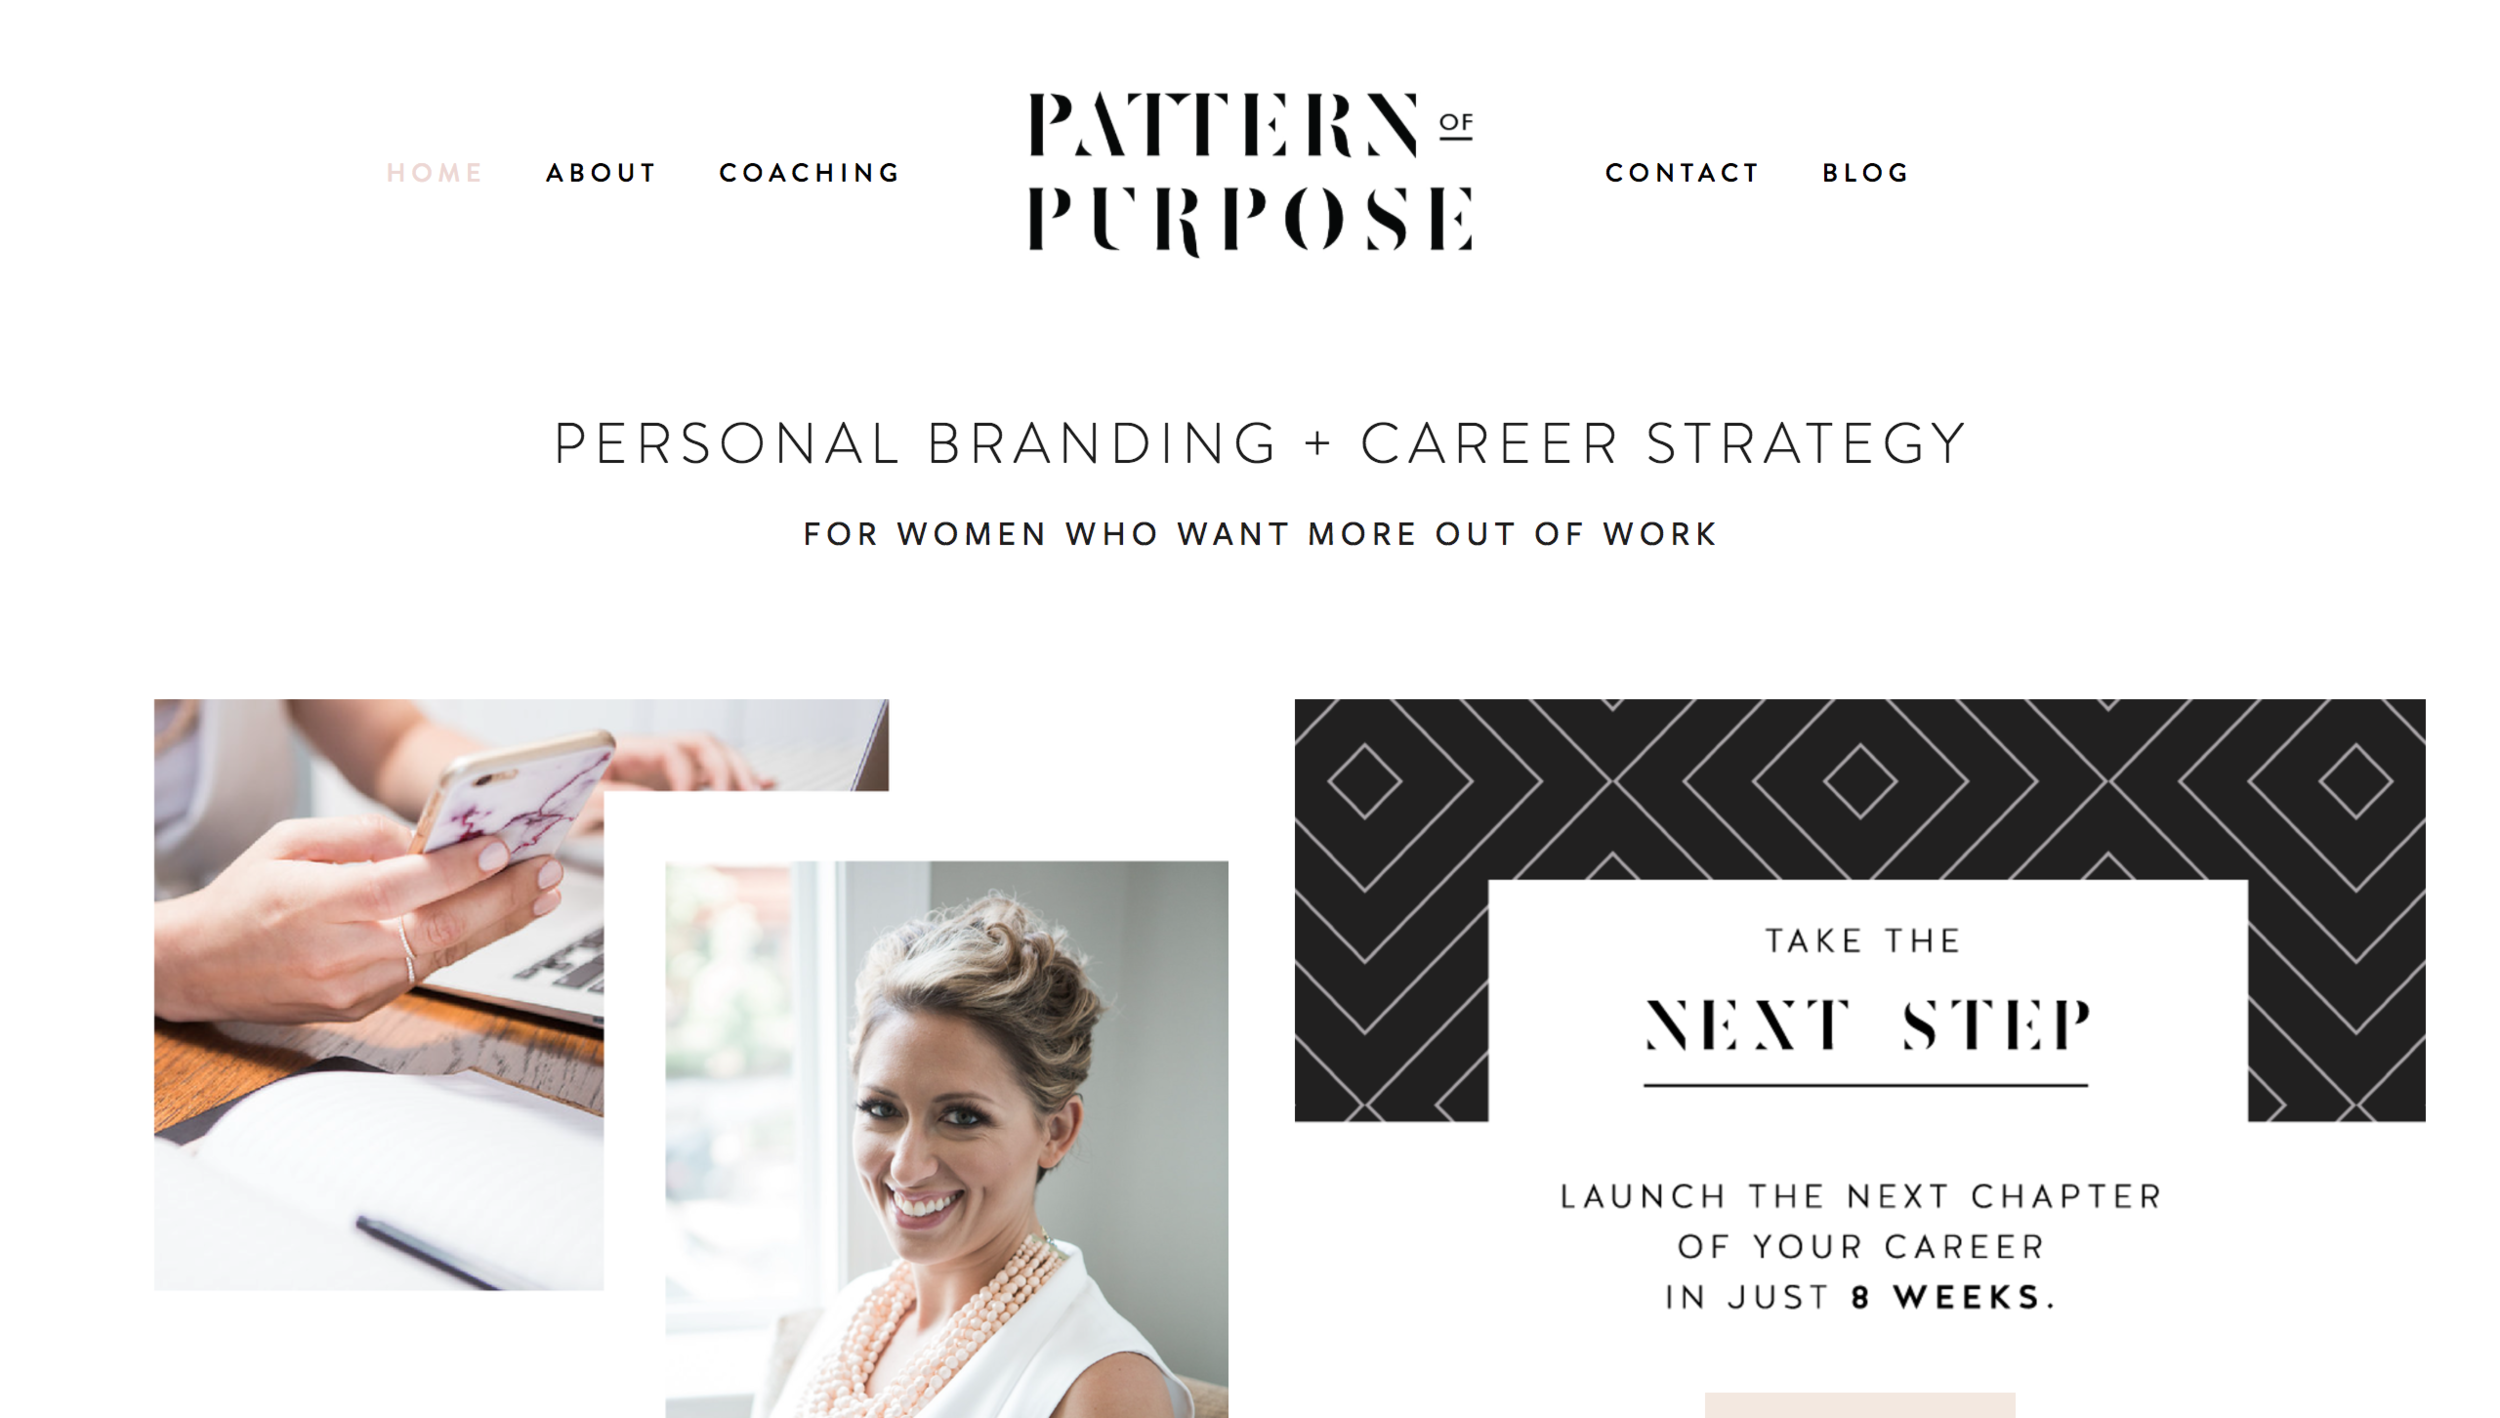Screen dimensions: 2500x1418
Task: Open the HOME navigation link
Action: pyautogui.click(x=434, y=173)
